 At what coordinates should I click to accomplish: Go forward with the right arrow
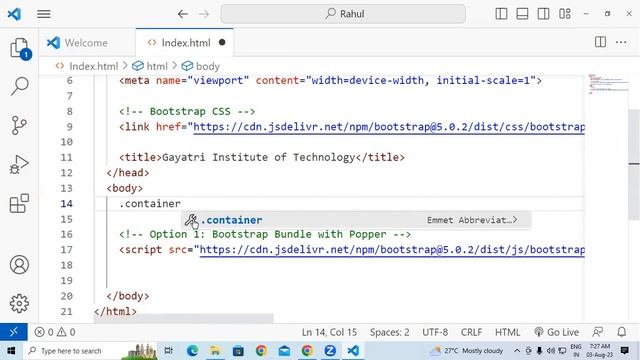(204, 14)
